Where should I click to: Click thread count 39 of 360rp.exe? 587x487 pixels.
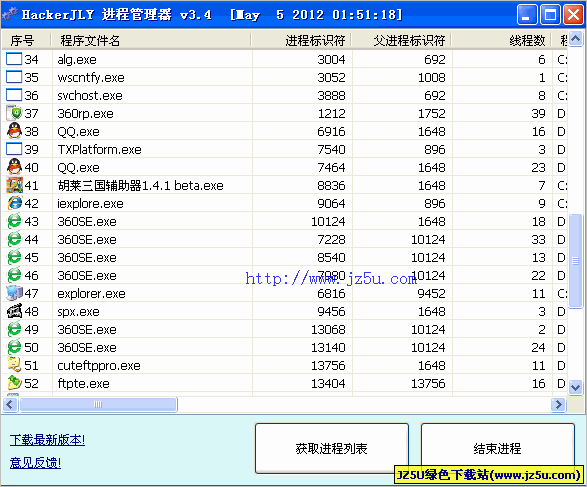click(538, 113)
